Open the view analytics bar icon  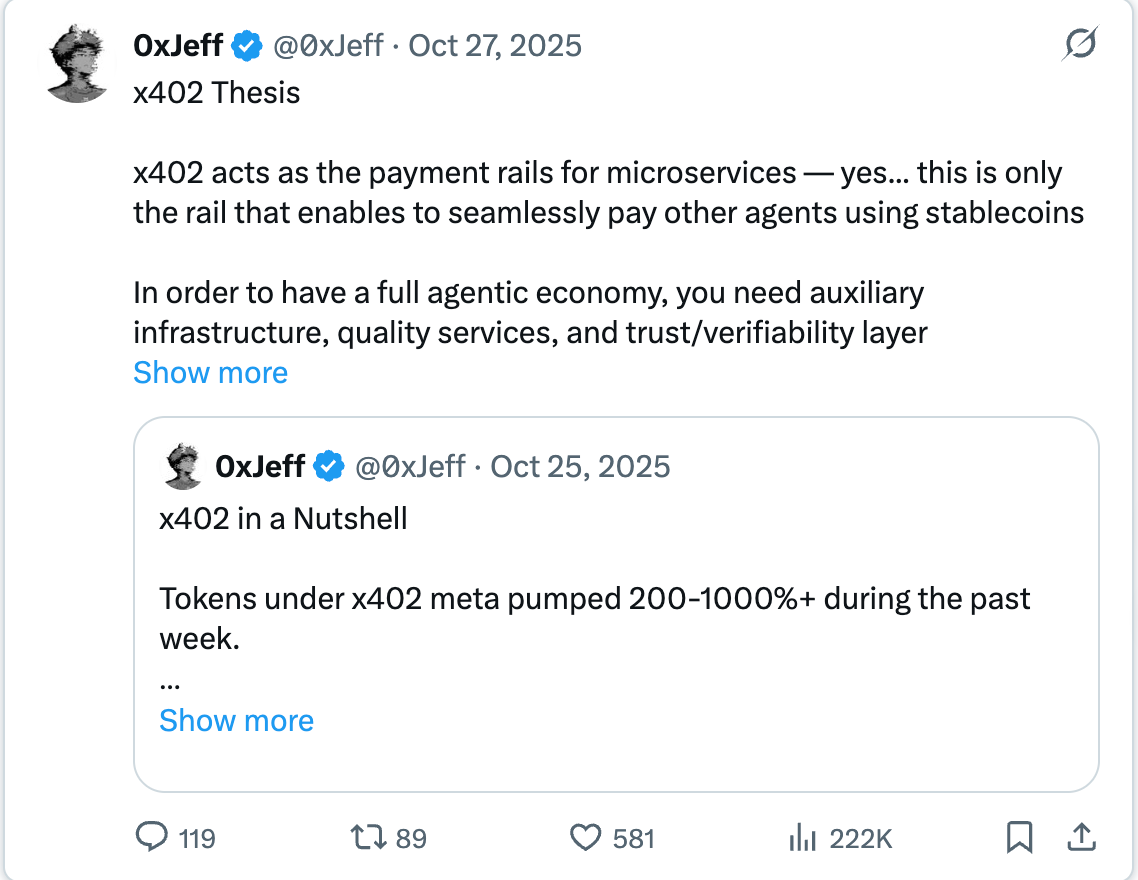[802, 837]
